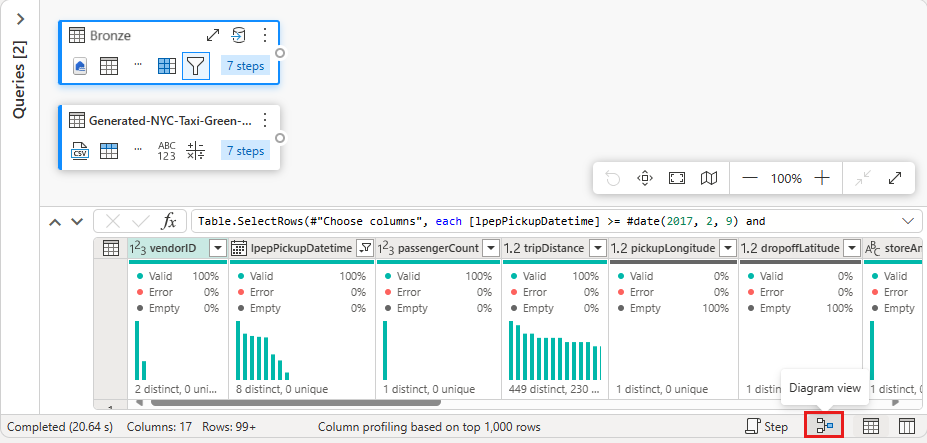Click the diagram reset undo icon
Screen dimensions: 927x443
click(613, 178)
